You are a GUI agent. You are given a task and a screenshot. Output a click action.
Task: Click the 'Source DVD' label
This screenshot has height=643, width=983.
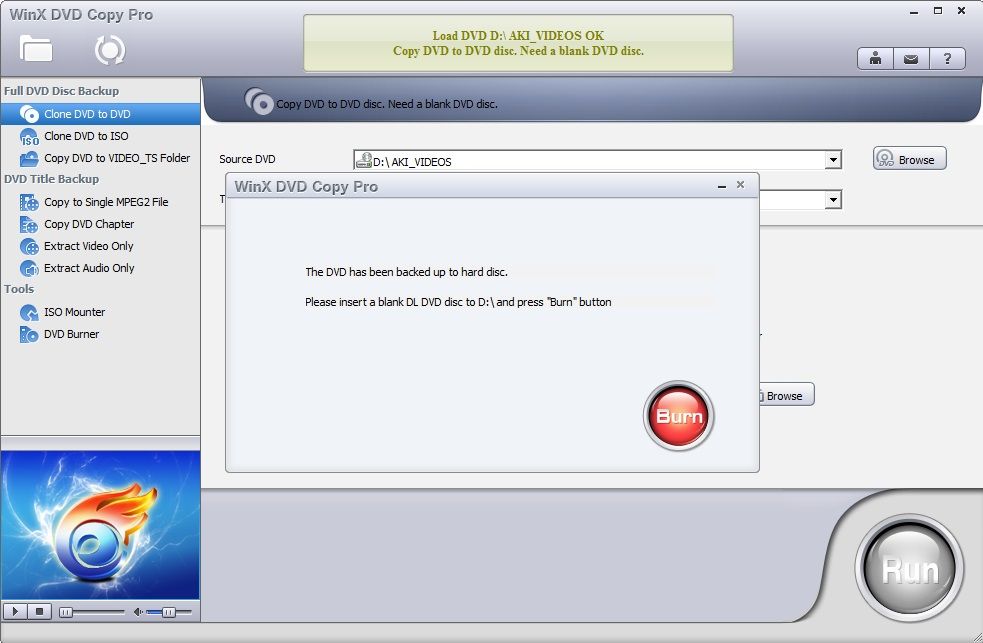click(x=247, y=159)
